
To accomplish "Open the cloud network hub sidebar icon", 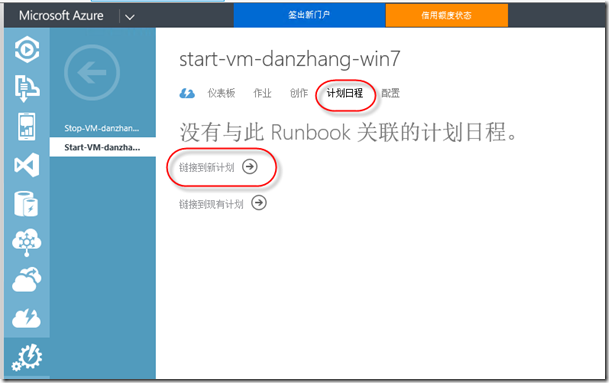I will click(x=26, y=242).
